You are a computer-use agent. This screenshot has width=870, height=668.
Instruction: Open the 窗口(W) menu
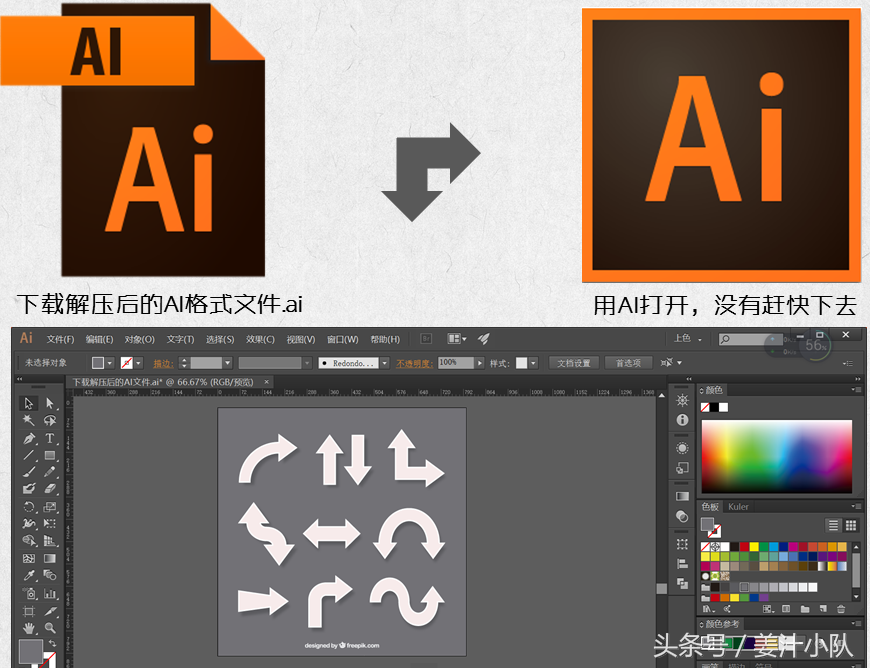[342, 339]
